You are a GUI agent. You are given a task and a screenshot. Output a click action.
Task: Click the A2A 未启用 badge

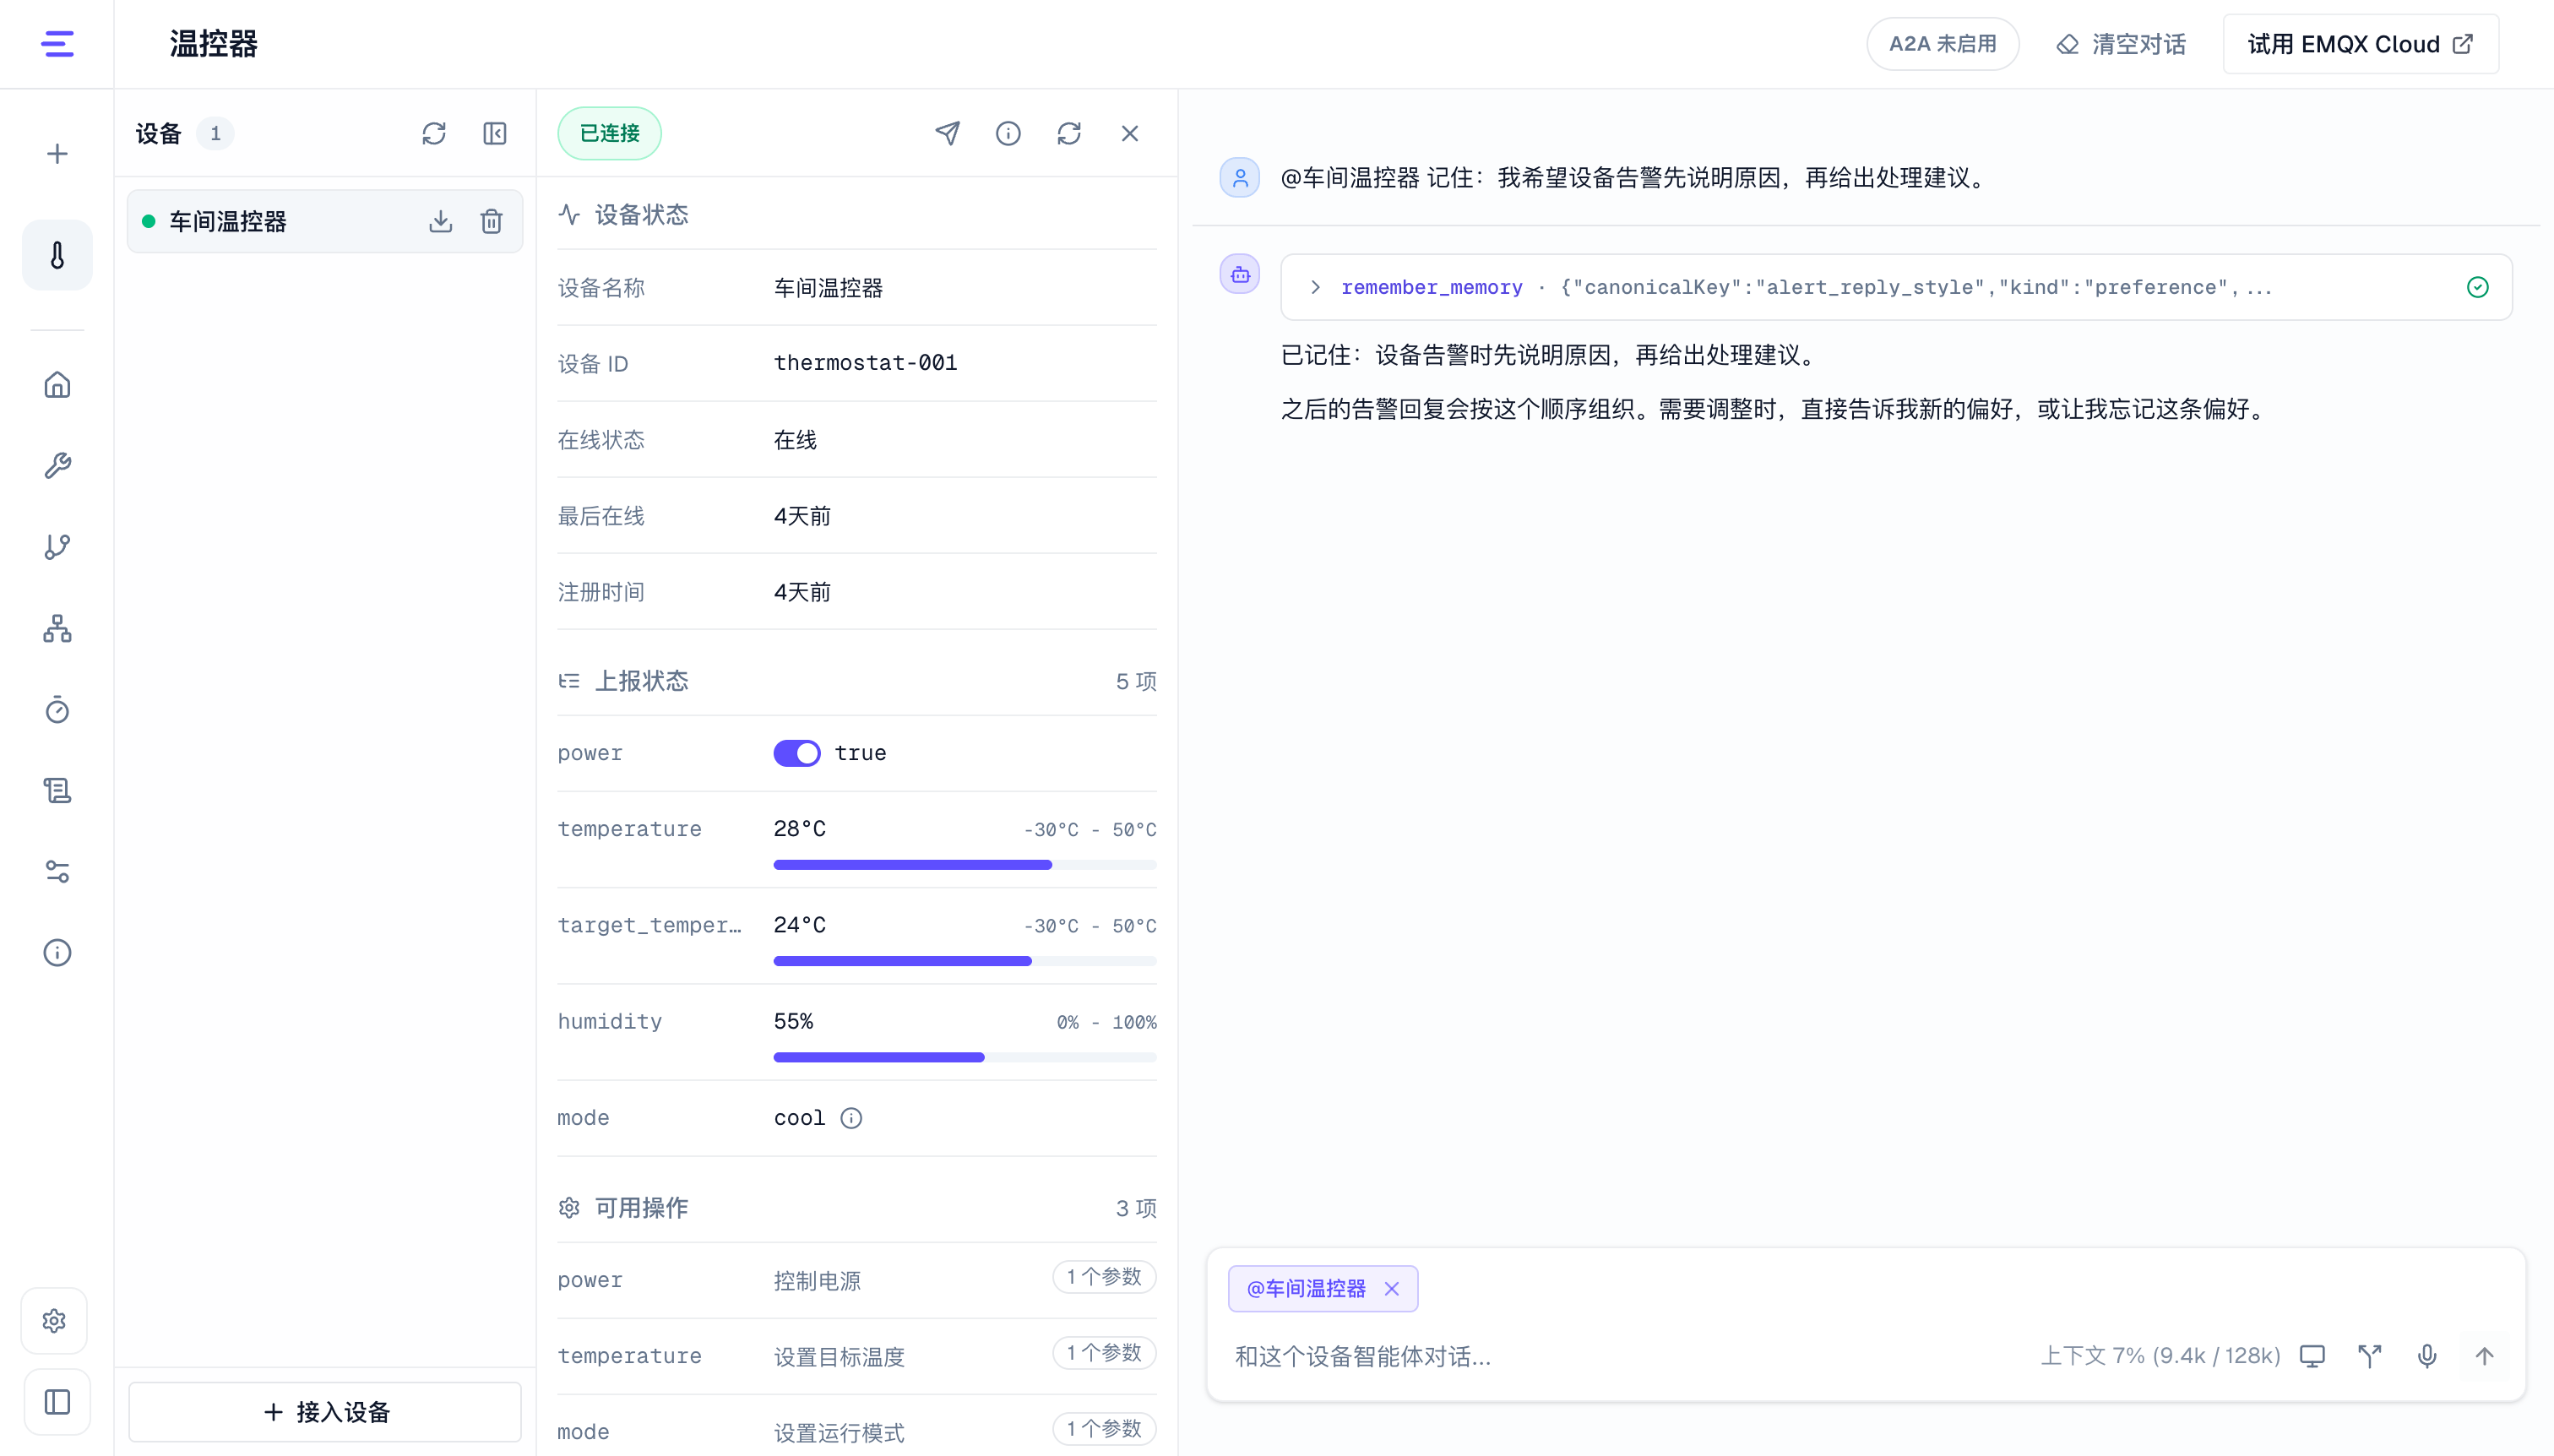(1942, 44)
